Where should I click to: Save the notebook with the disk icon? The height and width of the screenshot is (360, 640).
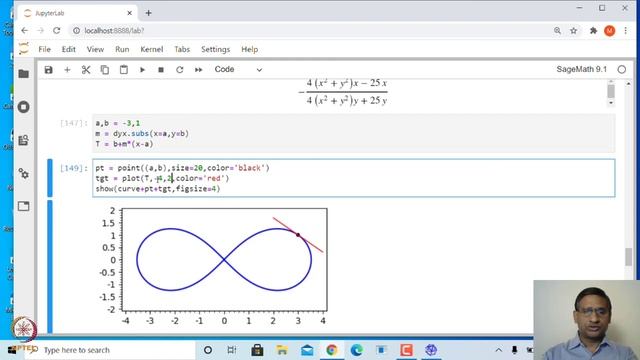[x=49, y=69]
